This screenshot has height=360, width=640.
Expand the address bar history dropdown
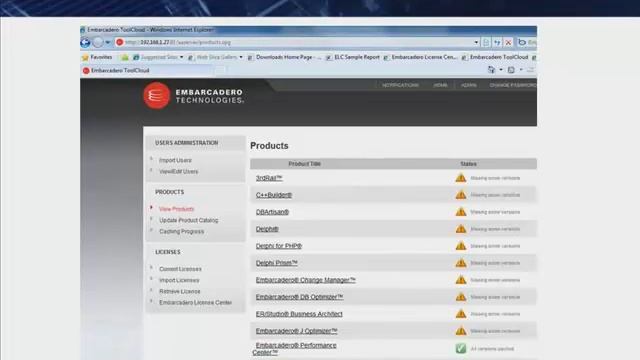[x=476, y=42]
